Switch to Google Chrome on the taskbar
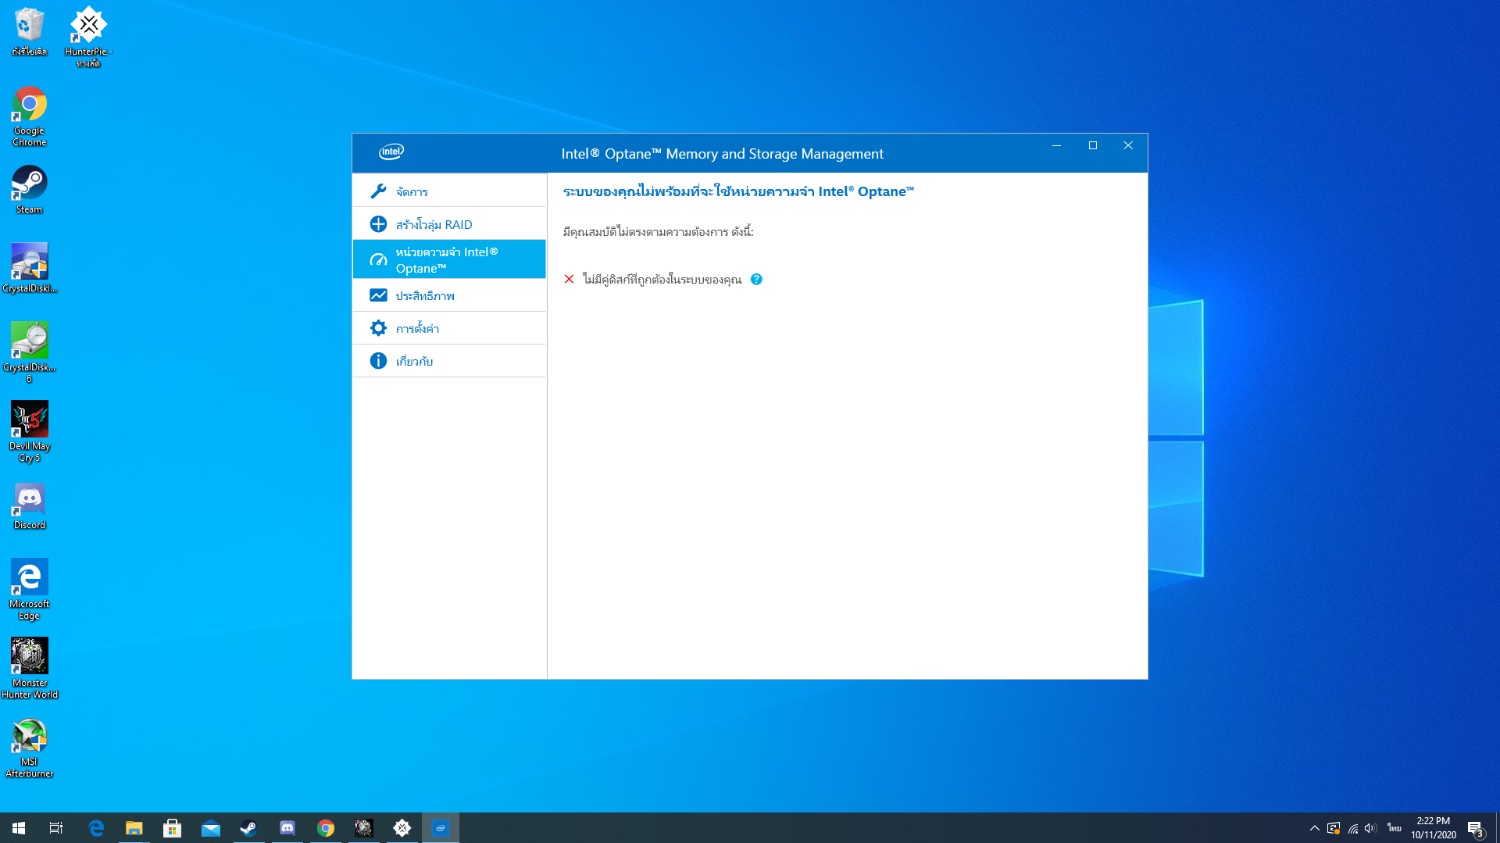 point(325,828)
